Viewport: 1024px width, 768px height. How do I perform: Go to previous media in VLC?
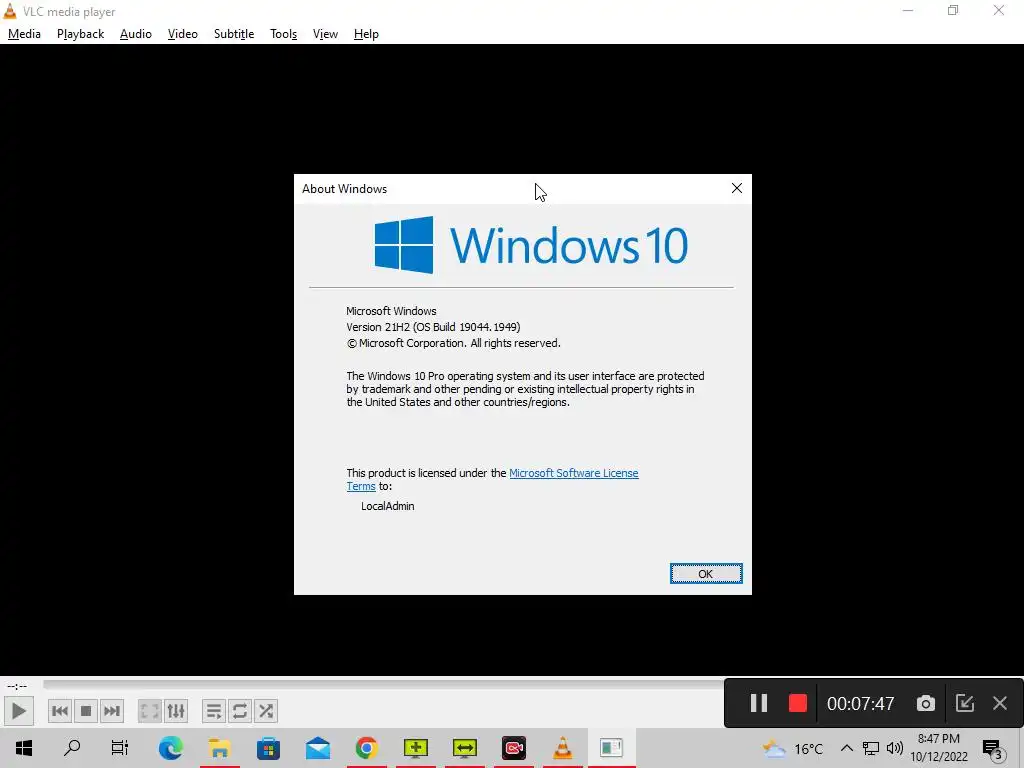coord(59,711)
